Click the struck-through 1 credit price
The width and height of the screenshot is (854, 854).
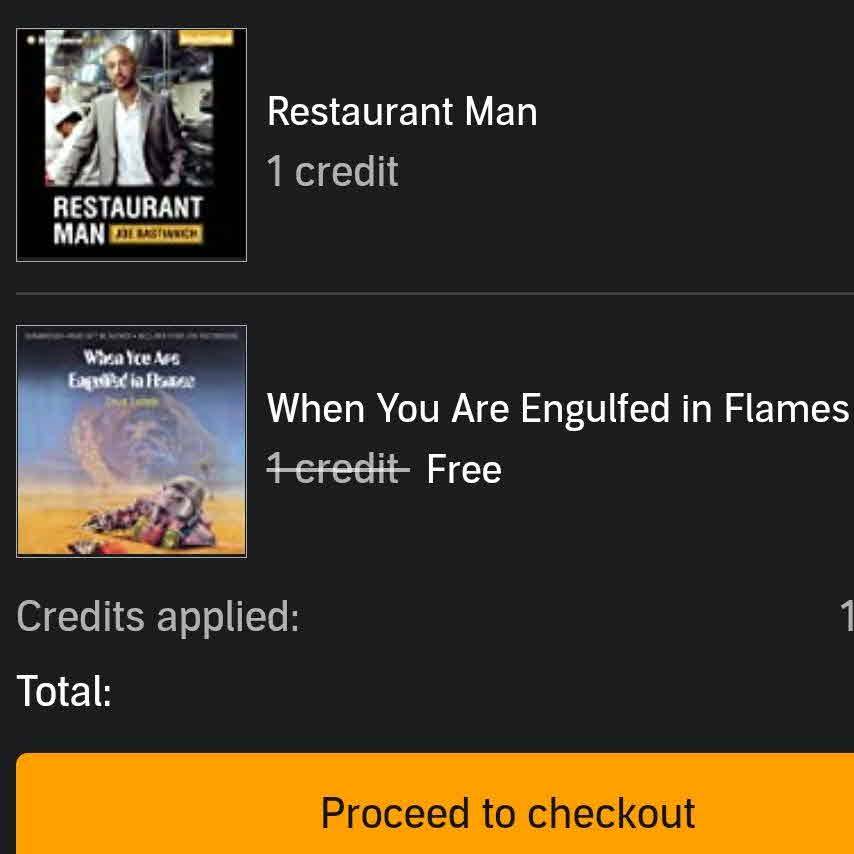338,469
